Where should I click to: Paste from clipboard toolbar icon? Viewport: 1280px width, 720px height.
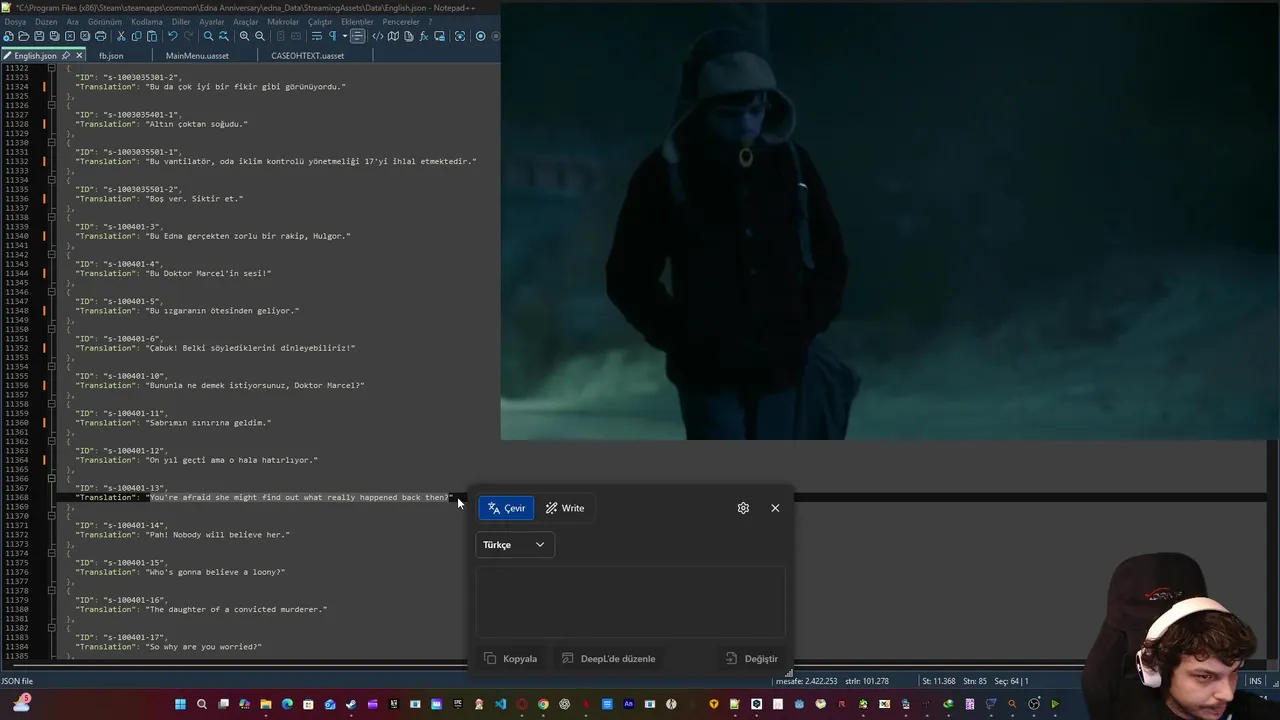pos(152,36)
